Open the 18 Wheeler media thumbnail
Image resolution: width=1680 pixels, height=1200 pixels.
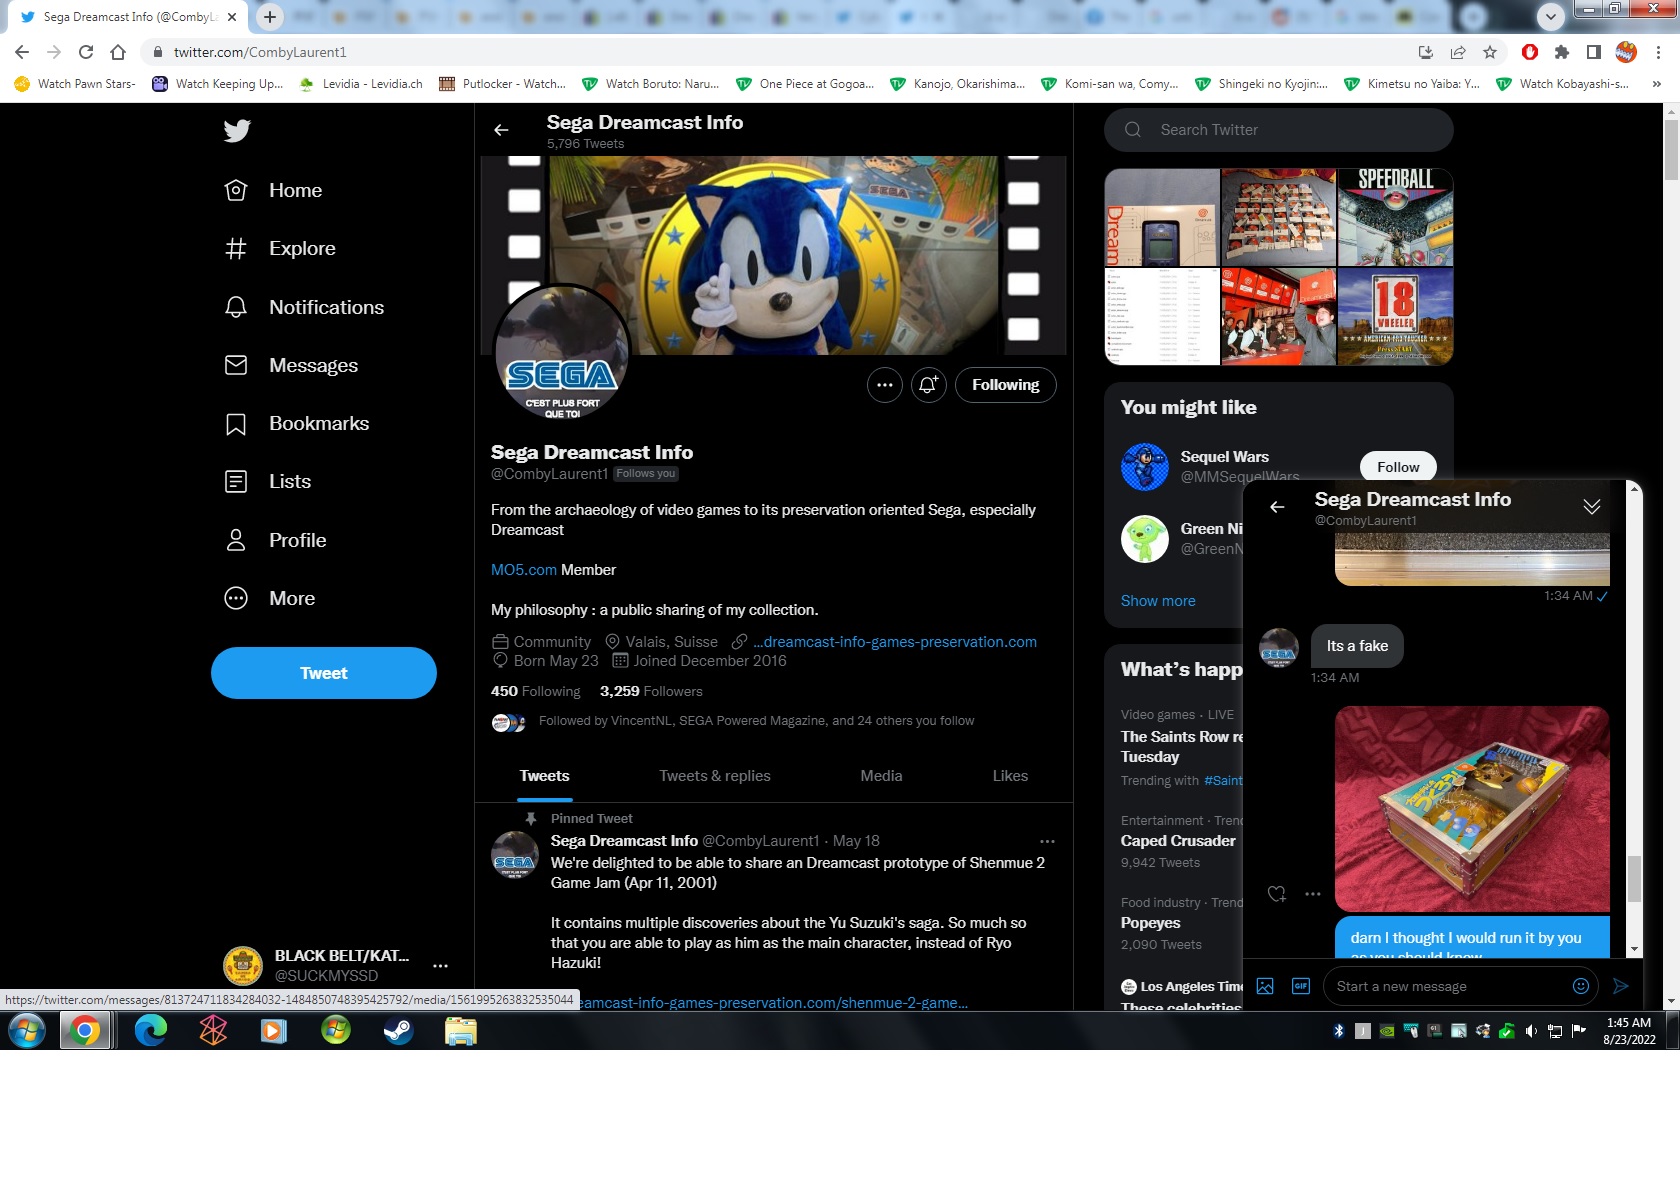[x=1396, y=316]
